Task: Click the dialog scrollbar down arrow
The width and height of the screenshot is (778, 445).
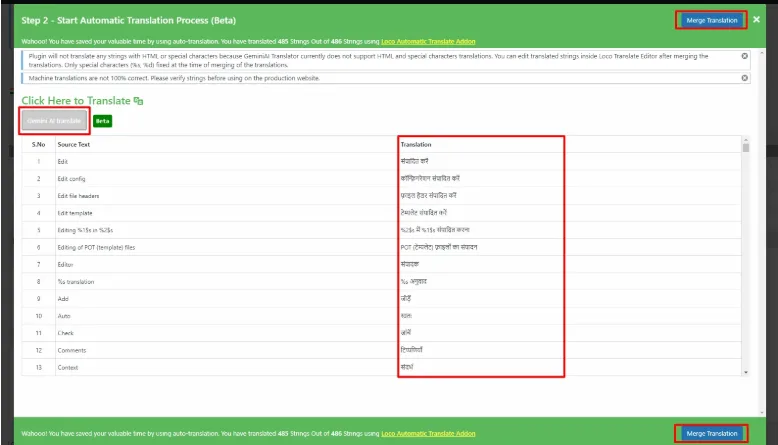Action: 762,413
